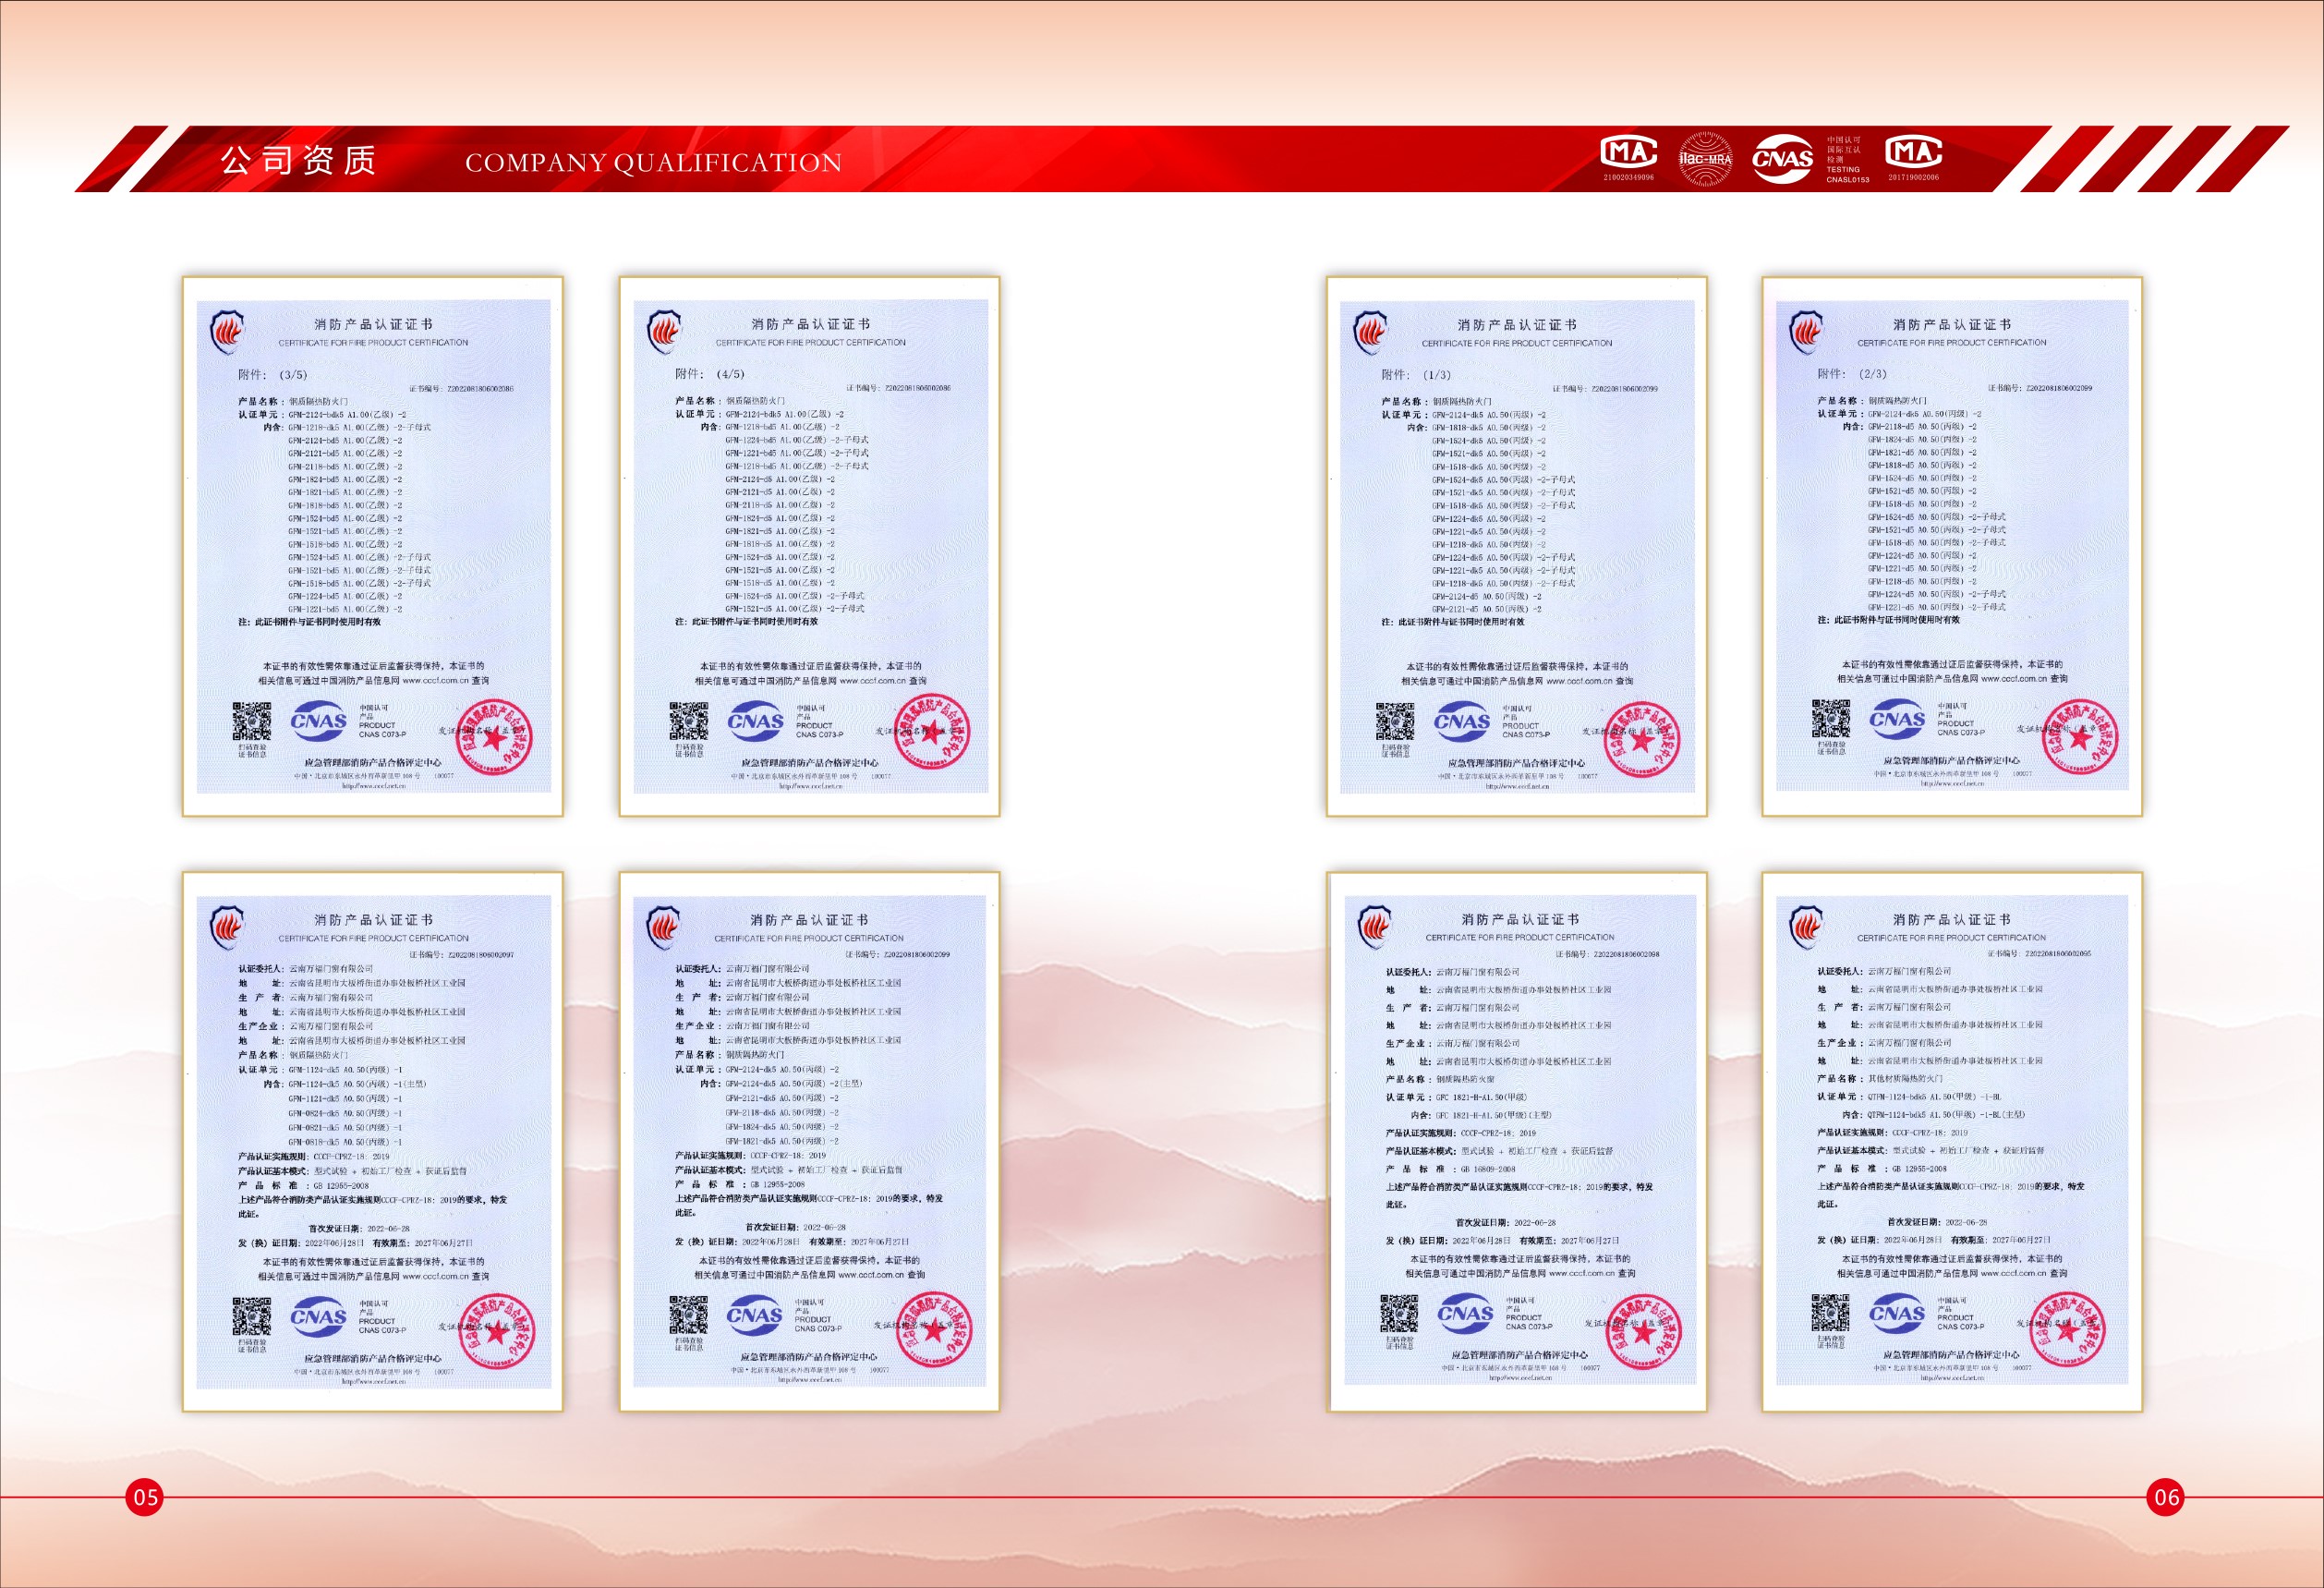Open the certificate thumbnail labeled 附件 (1/3)
2324x1588 pixels.
[x=1516, y=546]
